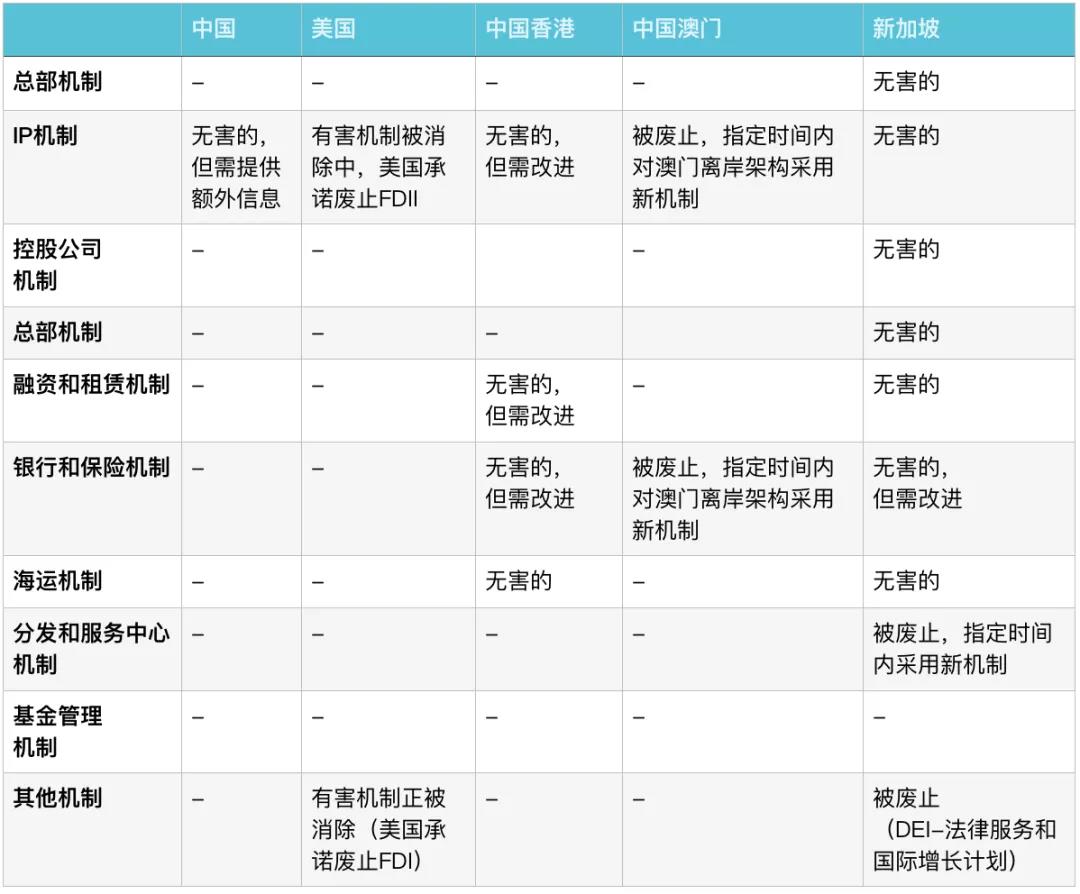The height and width of the screenshot is (894, 1080).
Task: Select the 被废止，指定时间内采用新机制 cell under 新加坡
Action: coord(962,649)
